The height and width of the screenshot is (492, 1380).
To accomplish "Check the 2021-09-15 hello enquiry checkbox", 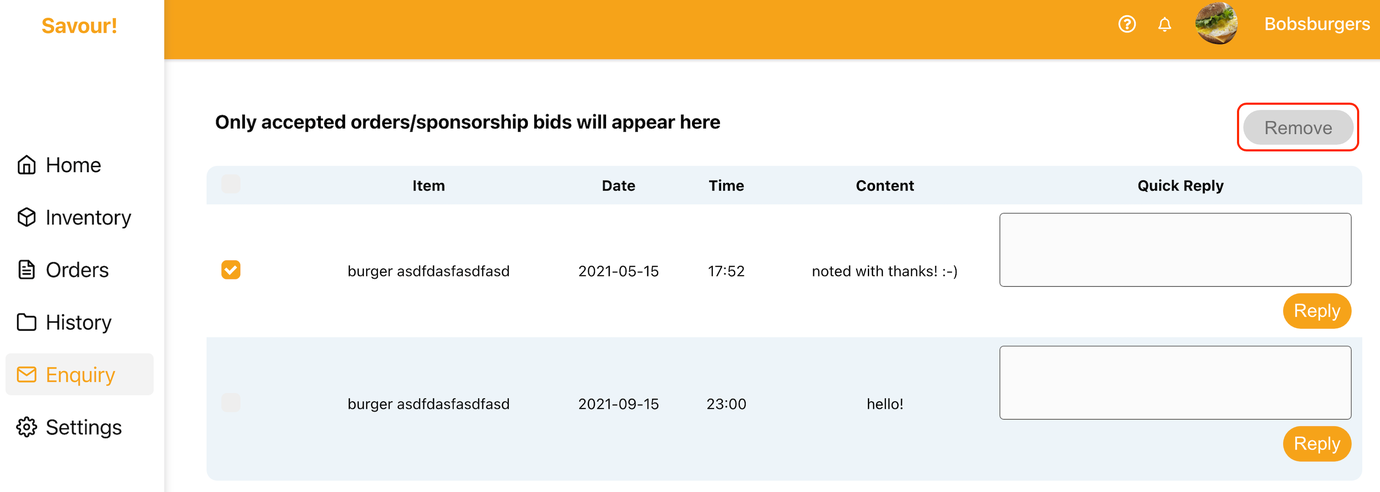I will pos(231,403).
